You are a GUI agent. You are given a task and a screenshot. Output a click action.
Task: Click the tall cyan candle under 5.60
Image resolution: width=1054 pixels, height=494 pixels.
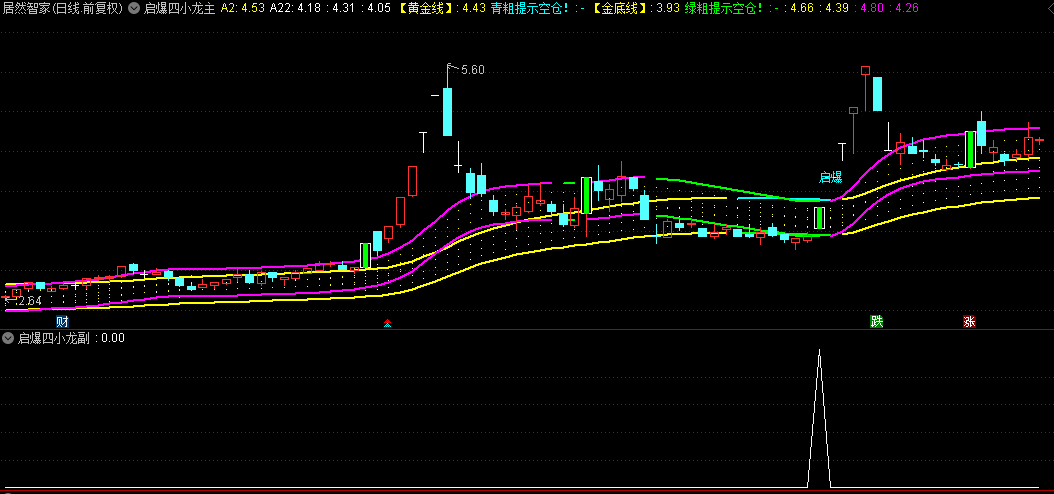pos(447,112)
